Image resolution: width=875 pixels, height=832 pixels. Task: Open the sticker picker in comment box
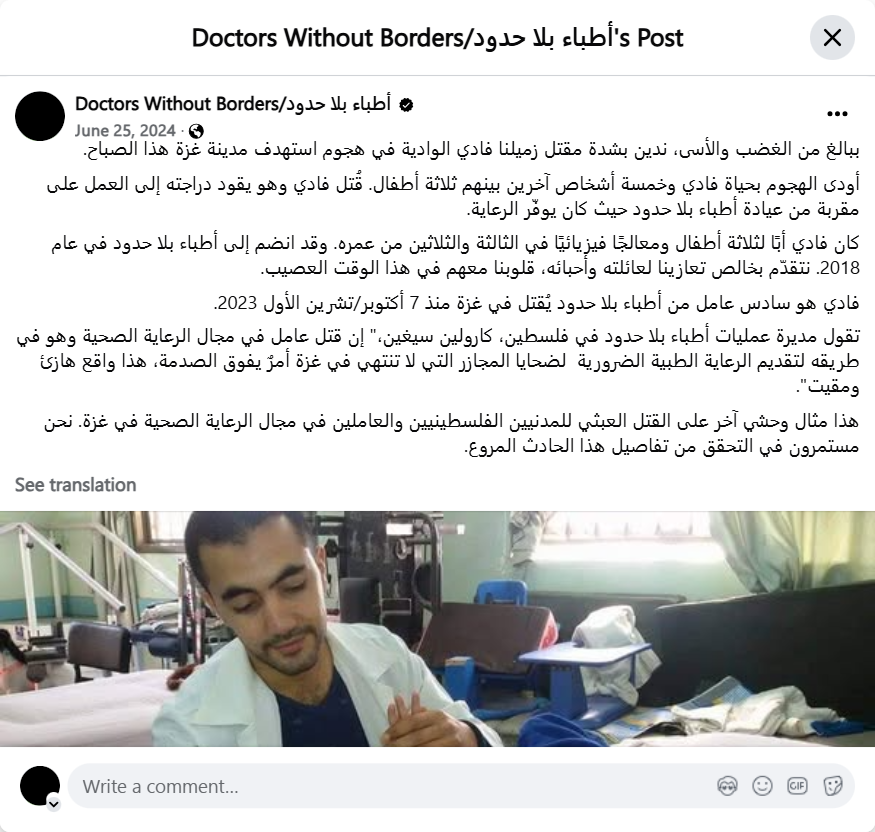pos(832,786)
